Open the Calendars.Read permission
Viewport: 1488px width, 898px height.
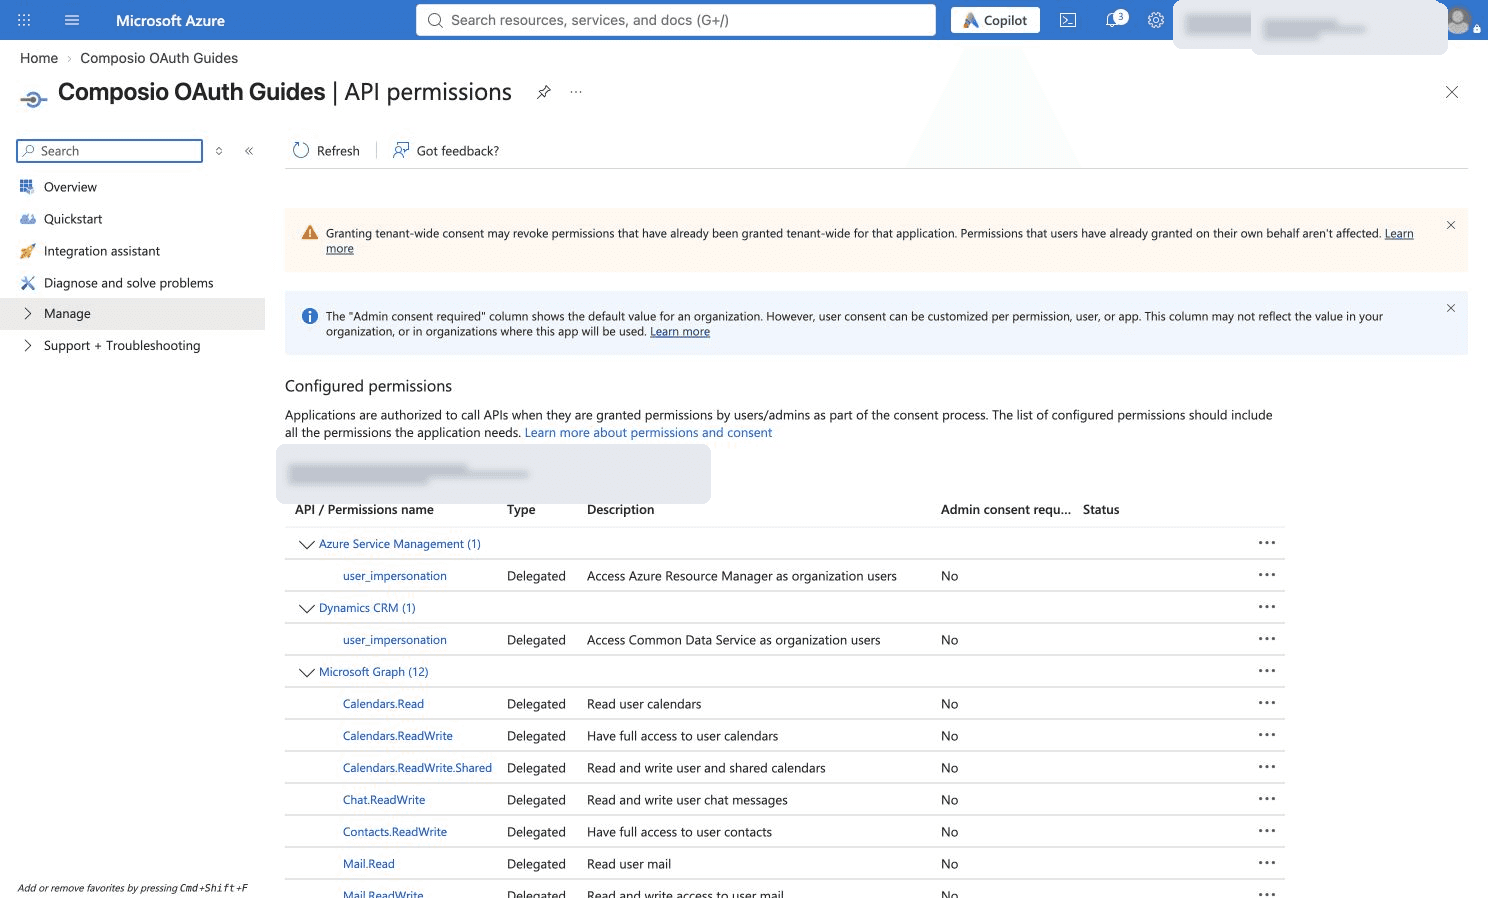pyautogui.click(x=383, y=704)
